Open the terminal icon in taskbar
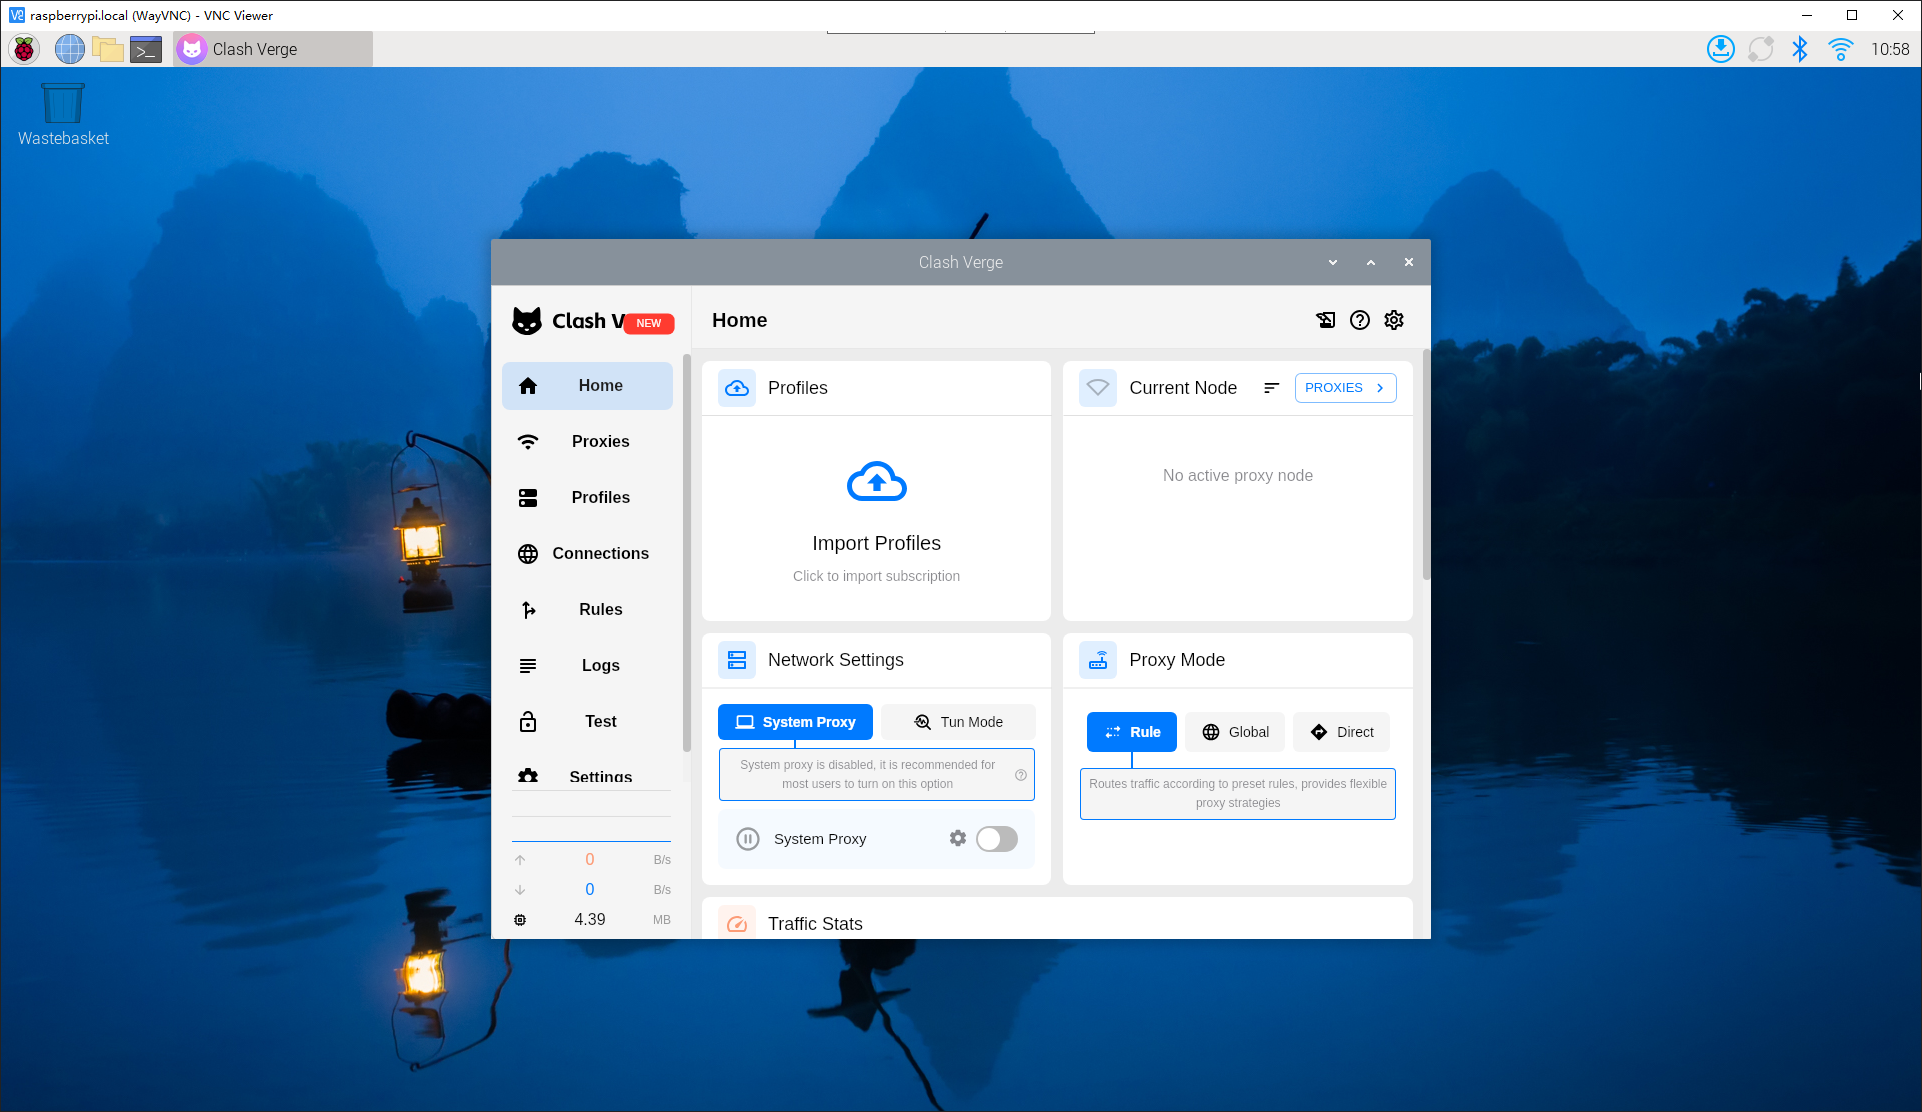This screenshot has height=1112, width=1922. [146, 49]
